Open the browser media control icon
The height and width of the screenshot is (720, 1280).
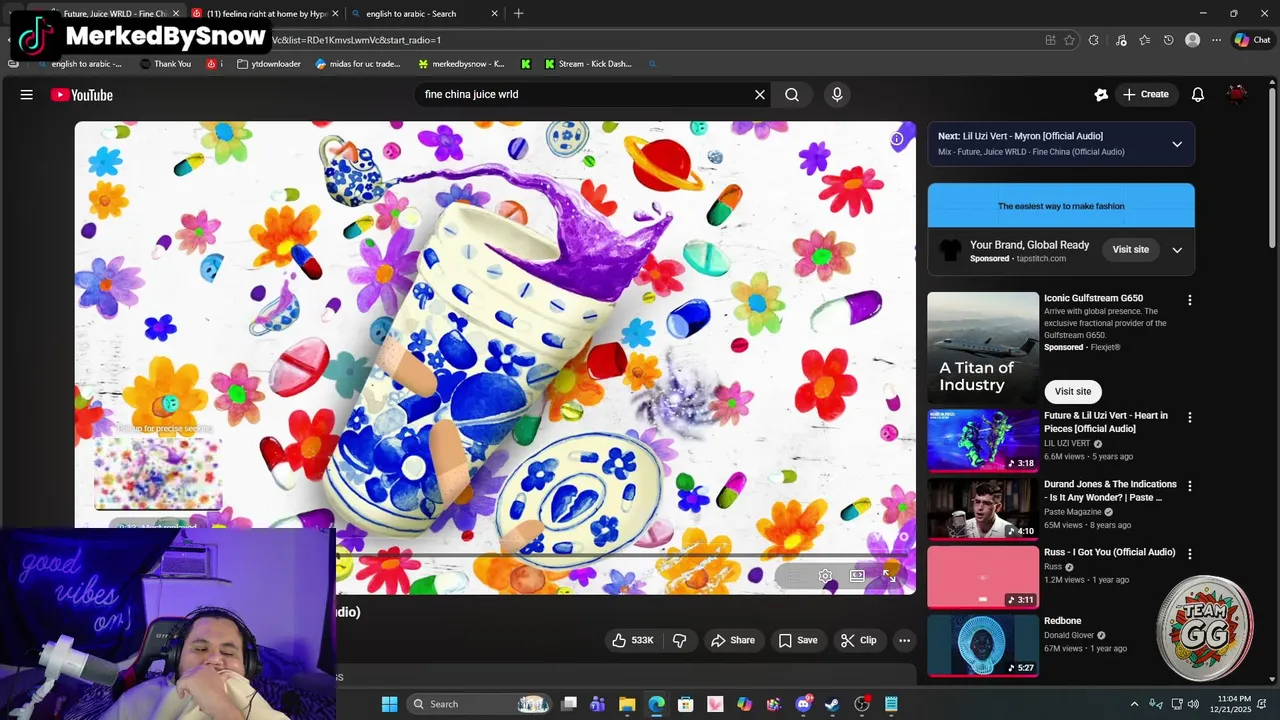click(x=1121, y=40)
